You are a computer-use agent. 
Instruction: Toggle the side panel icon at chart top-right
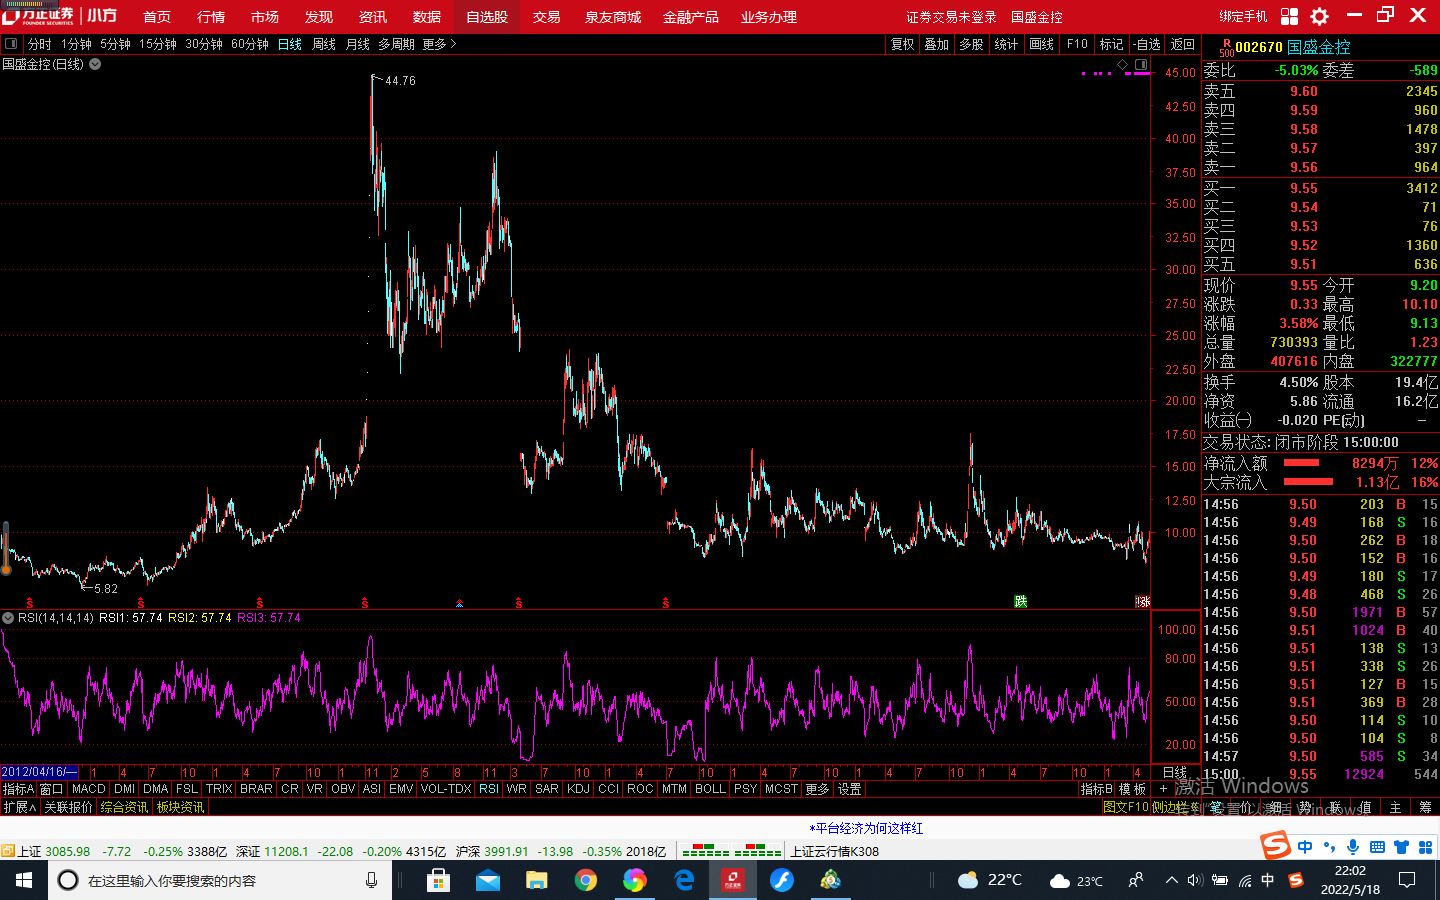tap(1141, 65)
